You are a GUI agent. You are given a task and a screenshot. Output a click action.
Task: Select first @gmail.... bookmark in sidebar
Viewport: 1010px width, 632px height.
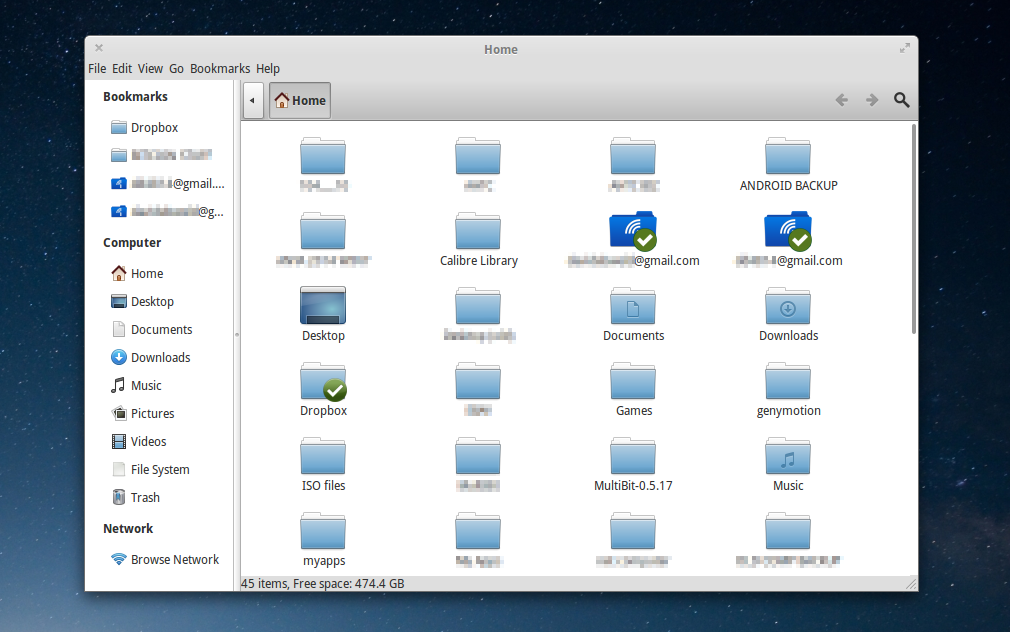pyautogui.click(x=167, y=184)
